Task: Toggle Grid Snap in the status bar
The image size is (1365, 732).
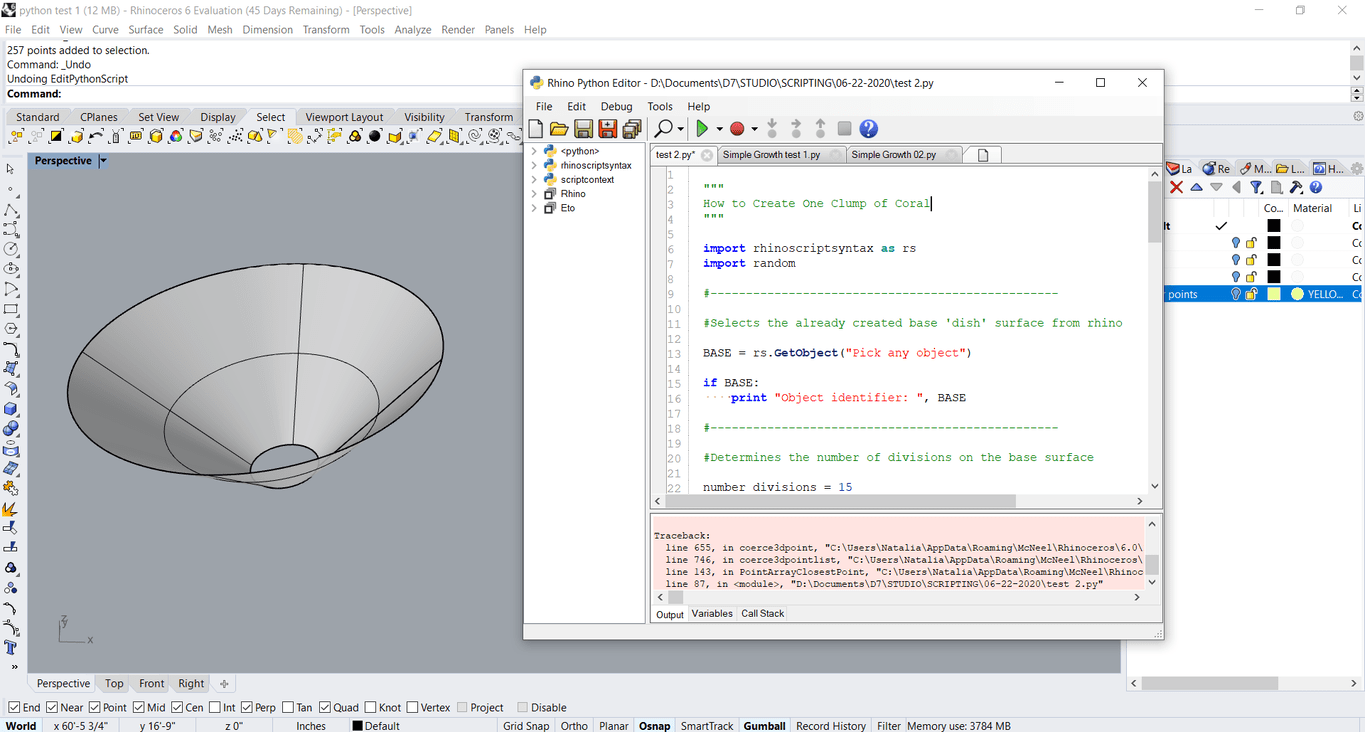Action: tap(526, 726)
